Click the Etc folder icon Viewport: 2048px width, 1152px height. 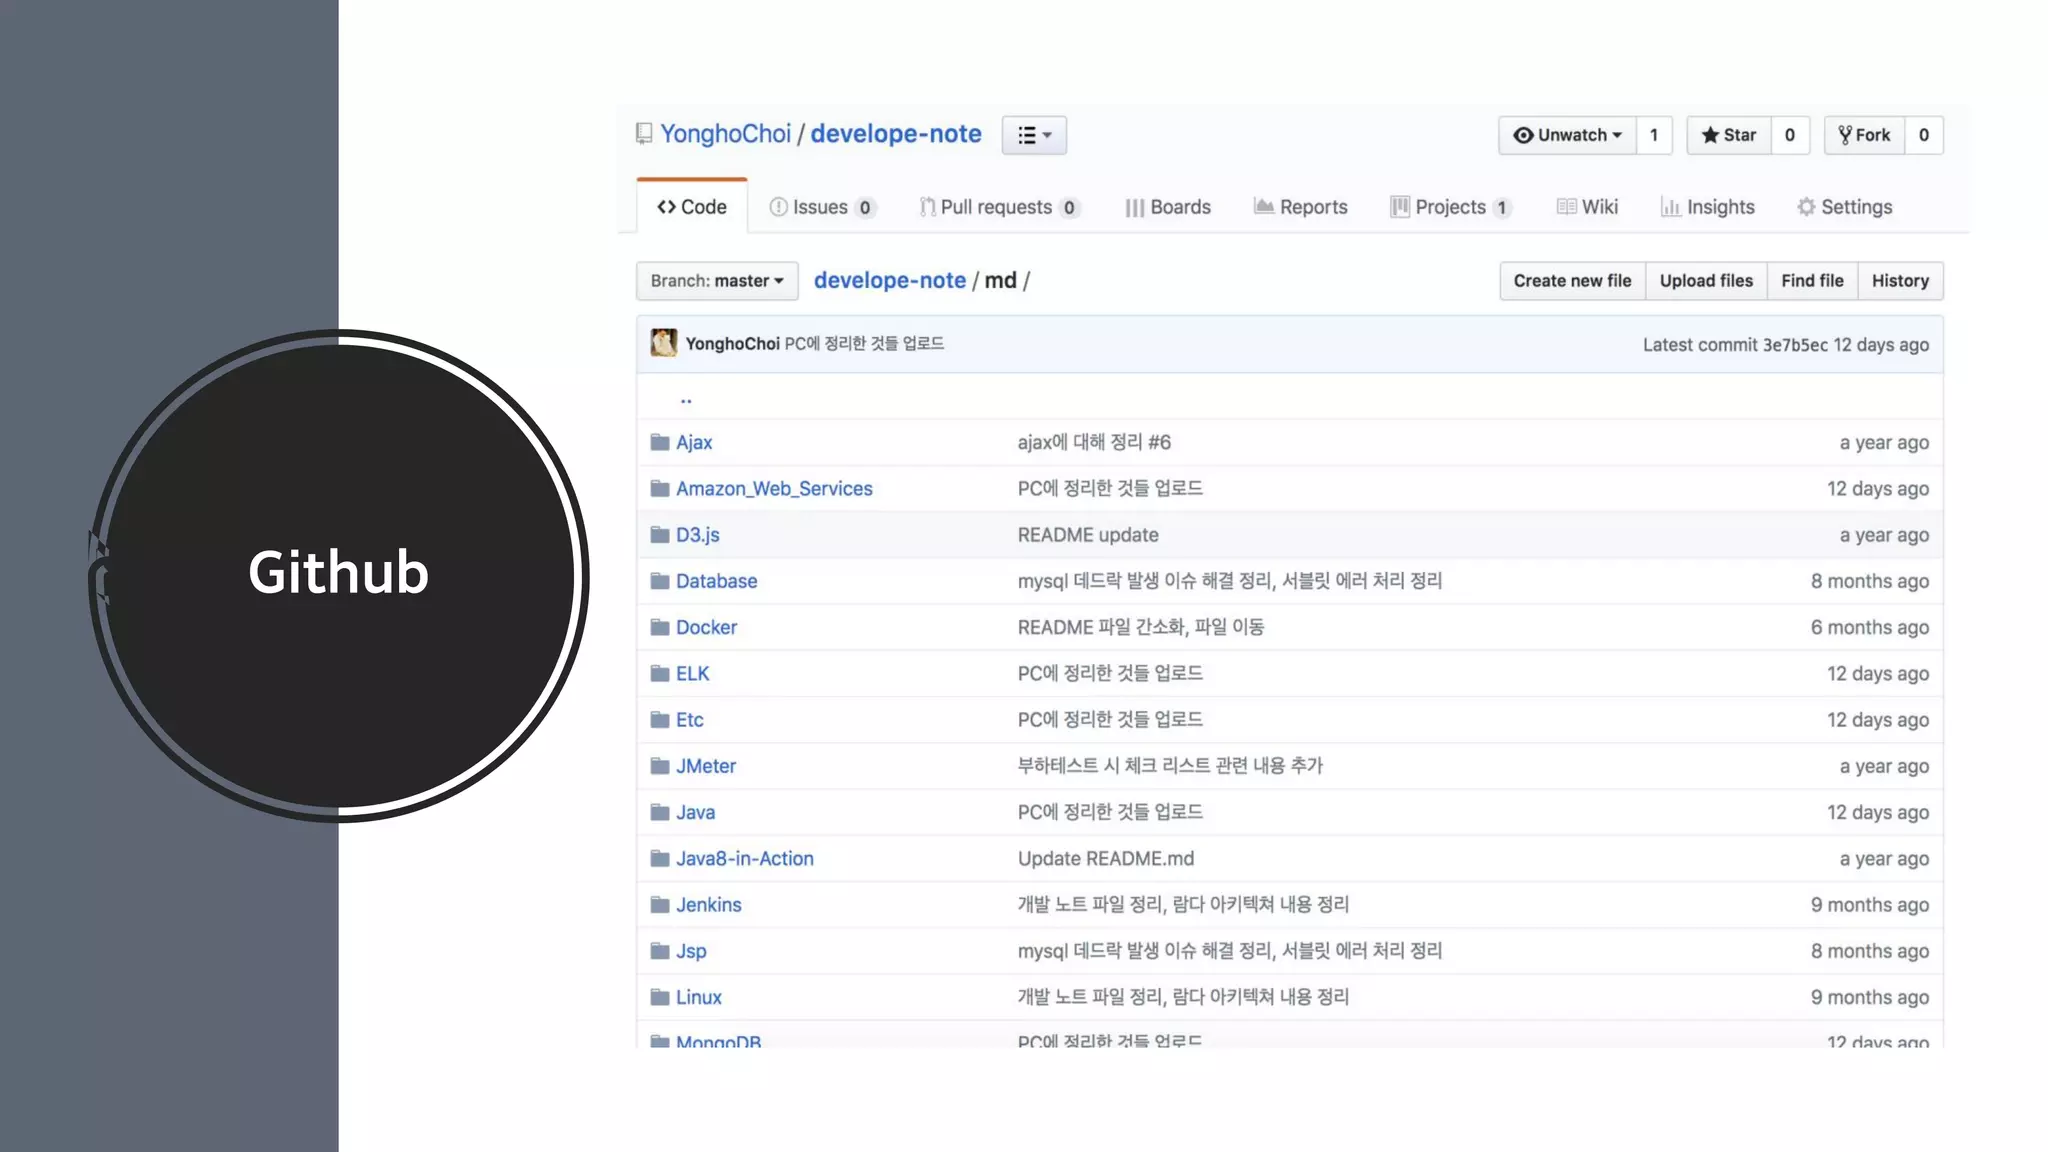[660, 720]
